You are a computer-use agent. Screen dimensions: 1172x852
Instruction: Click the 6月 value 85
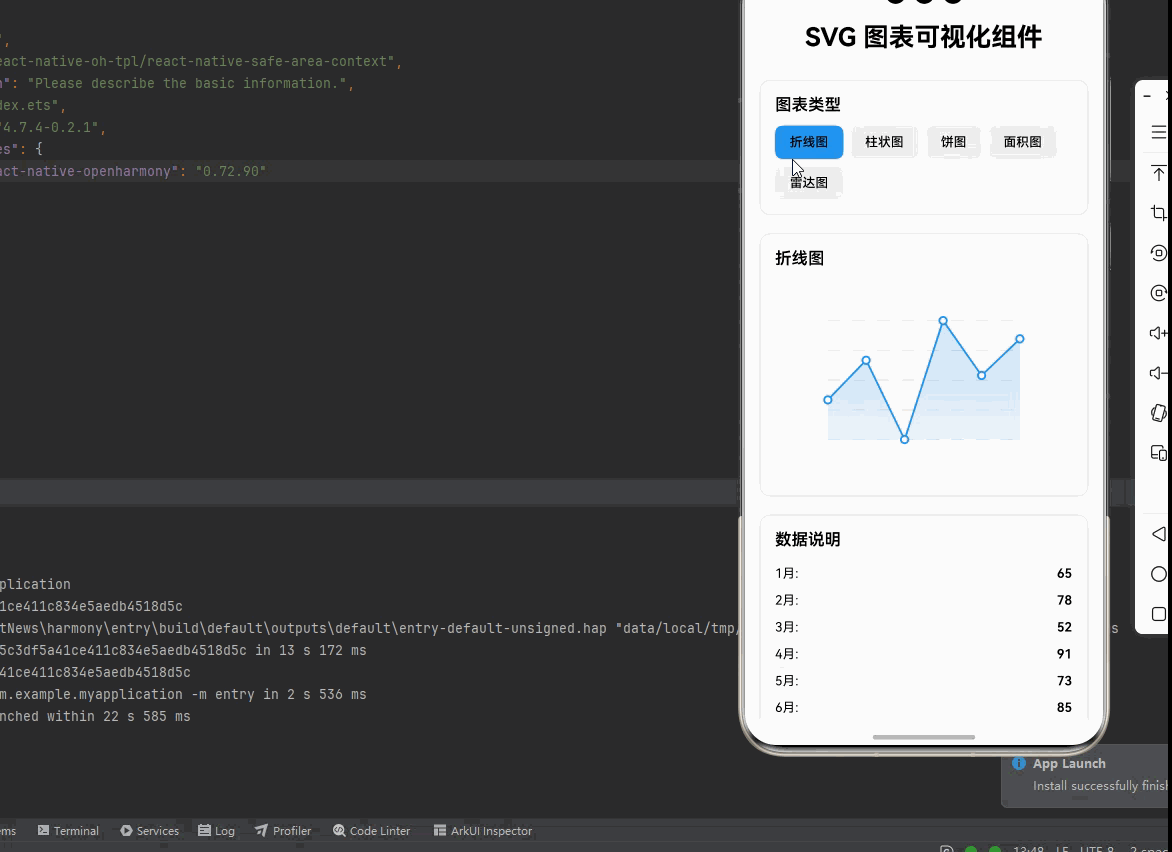click(x=1064, y=707)
